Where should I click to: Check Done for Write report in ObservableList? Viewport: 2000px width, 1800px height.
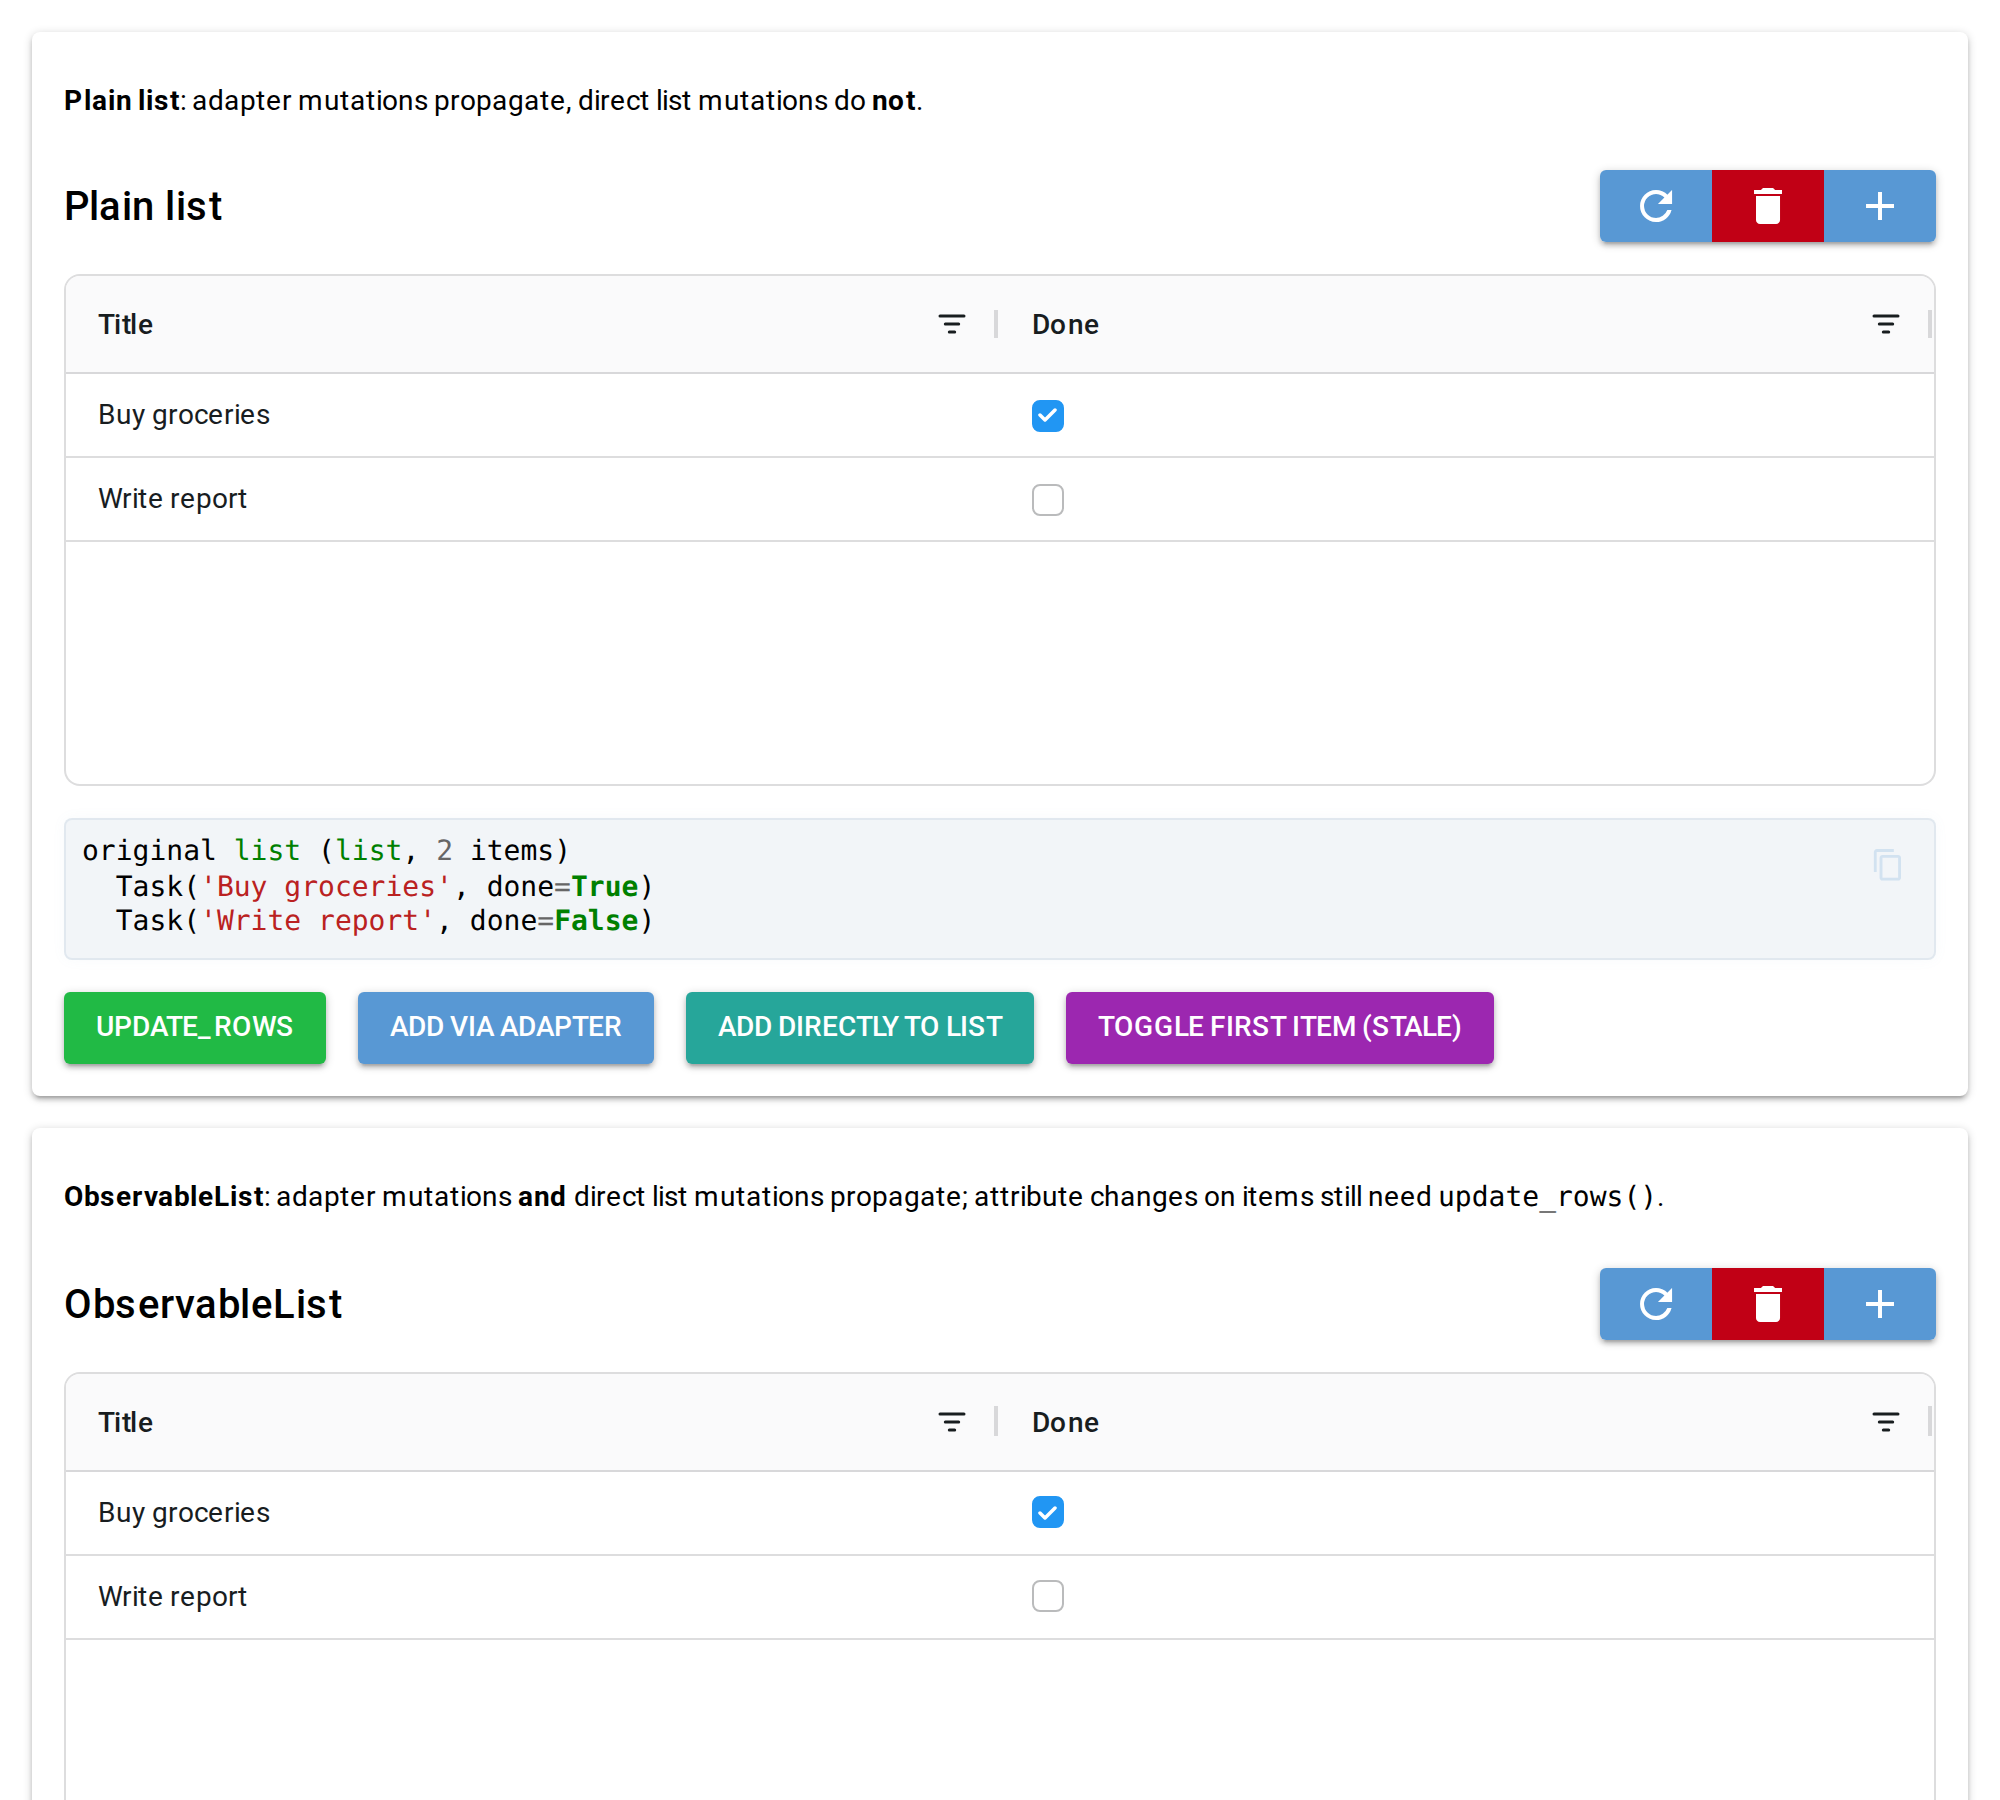click(x=1048, y=1596)
